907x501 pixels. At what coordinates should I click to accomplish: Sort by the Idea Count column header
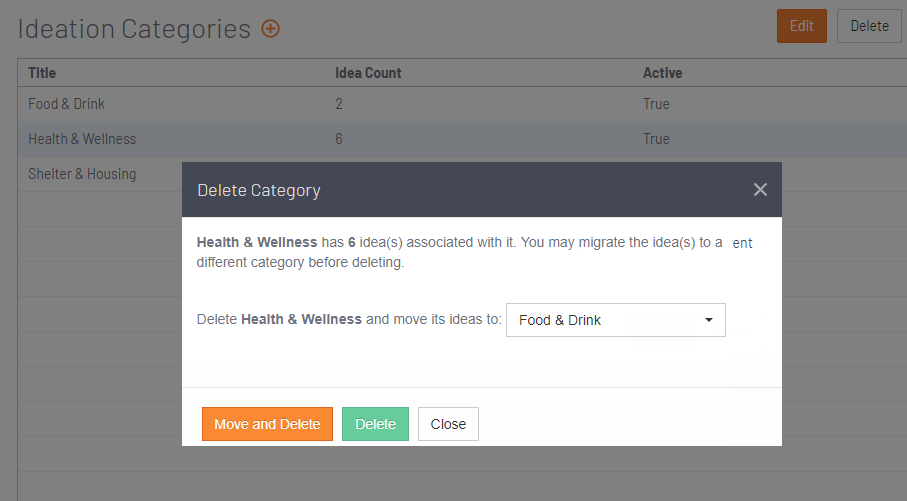tap(368, 73)
